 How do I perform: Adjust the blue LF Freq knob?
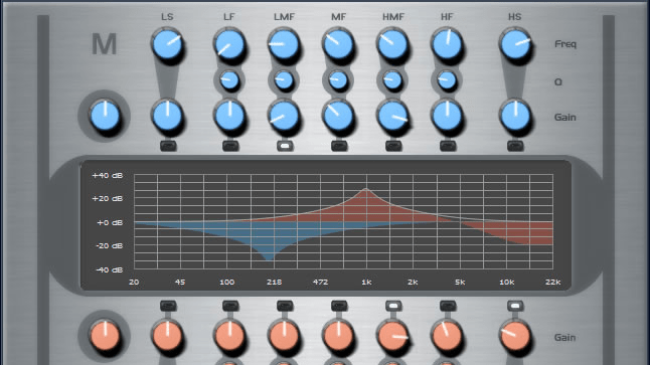[x=229, y=44]
